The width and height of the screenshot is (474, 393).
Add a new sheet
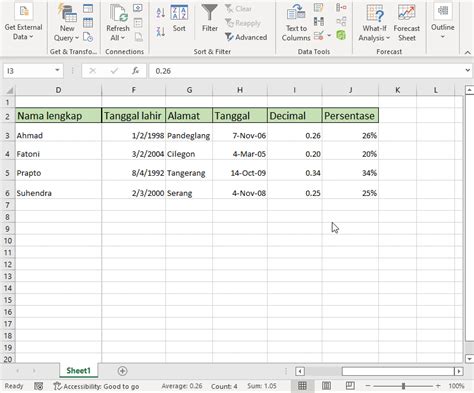[x=122, y=371]
